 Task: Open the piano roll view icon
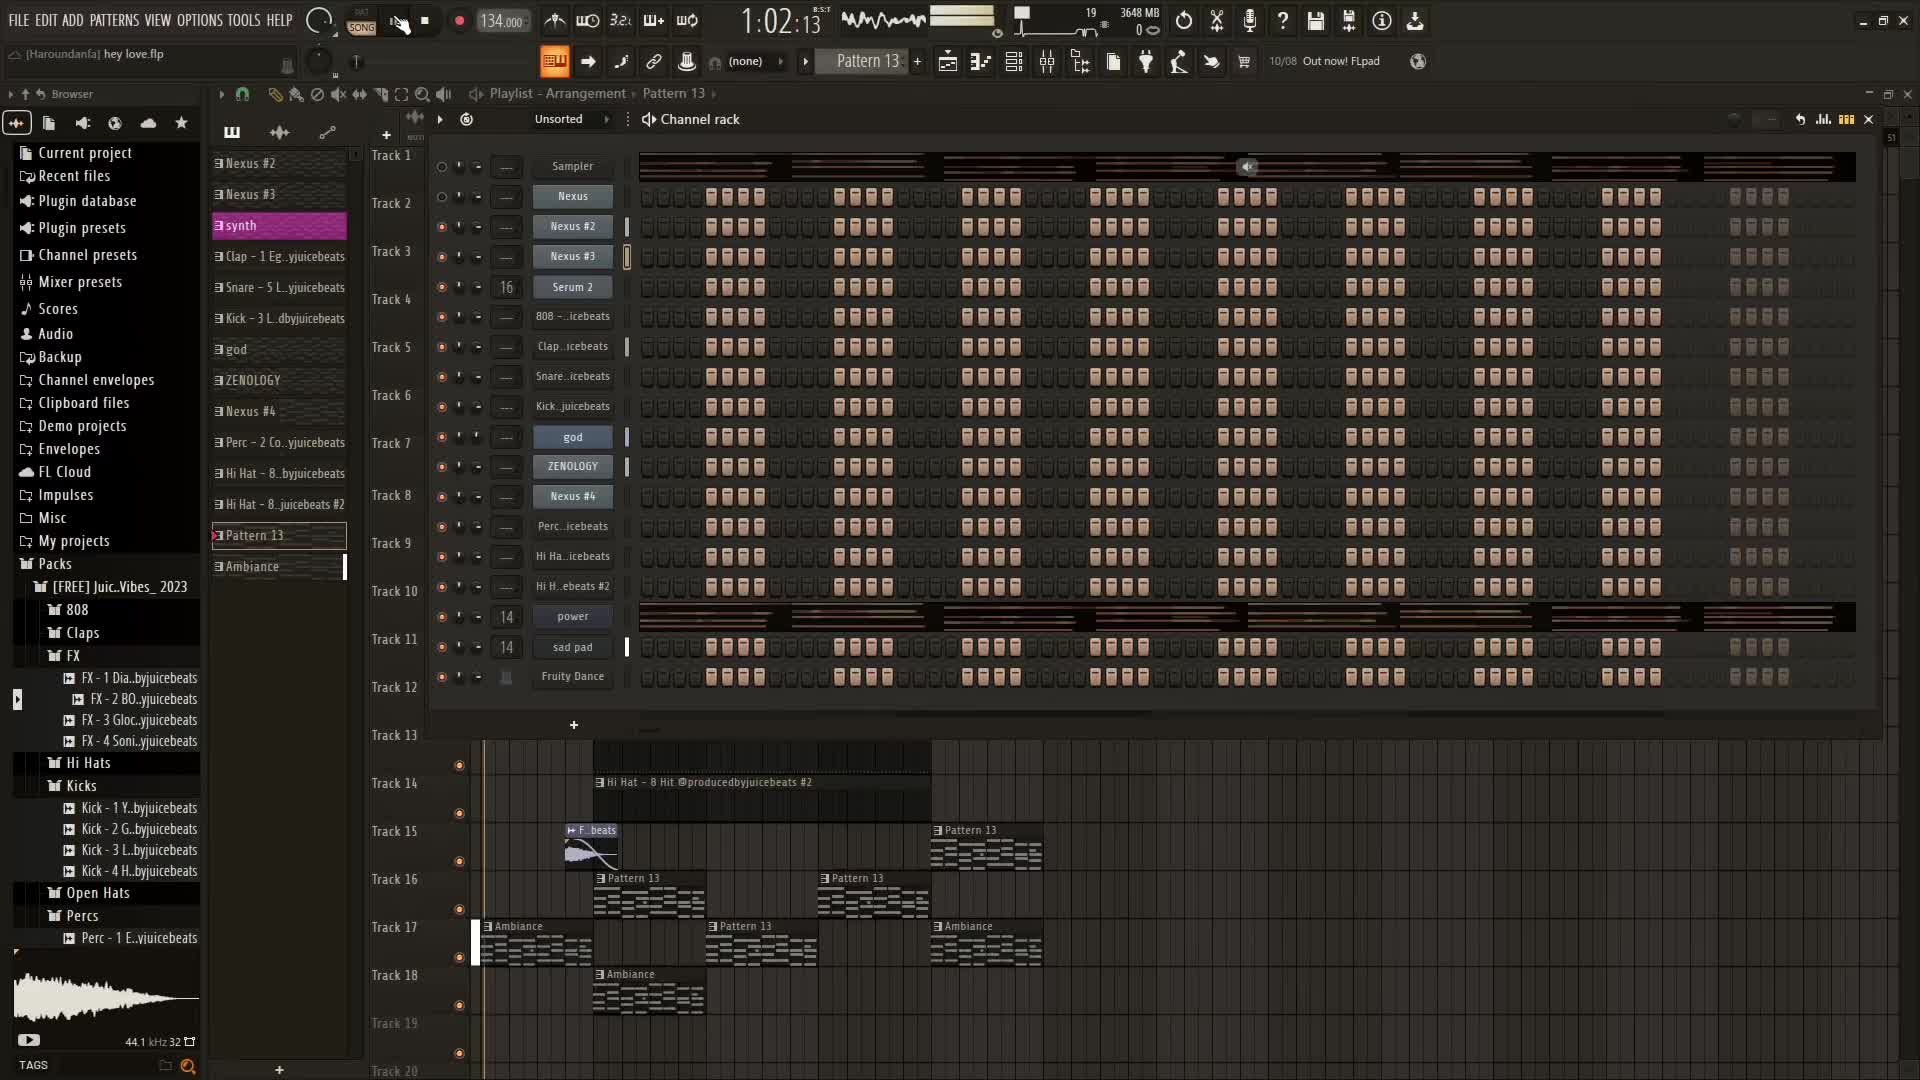coord(981,62)
